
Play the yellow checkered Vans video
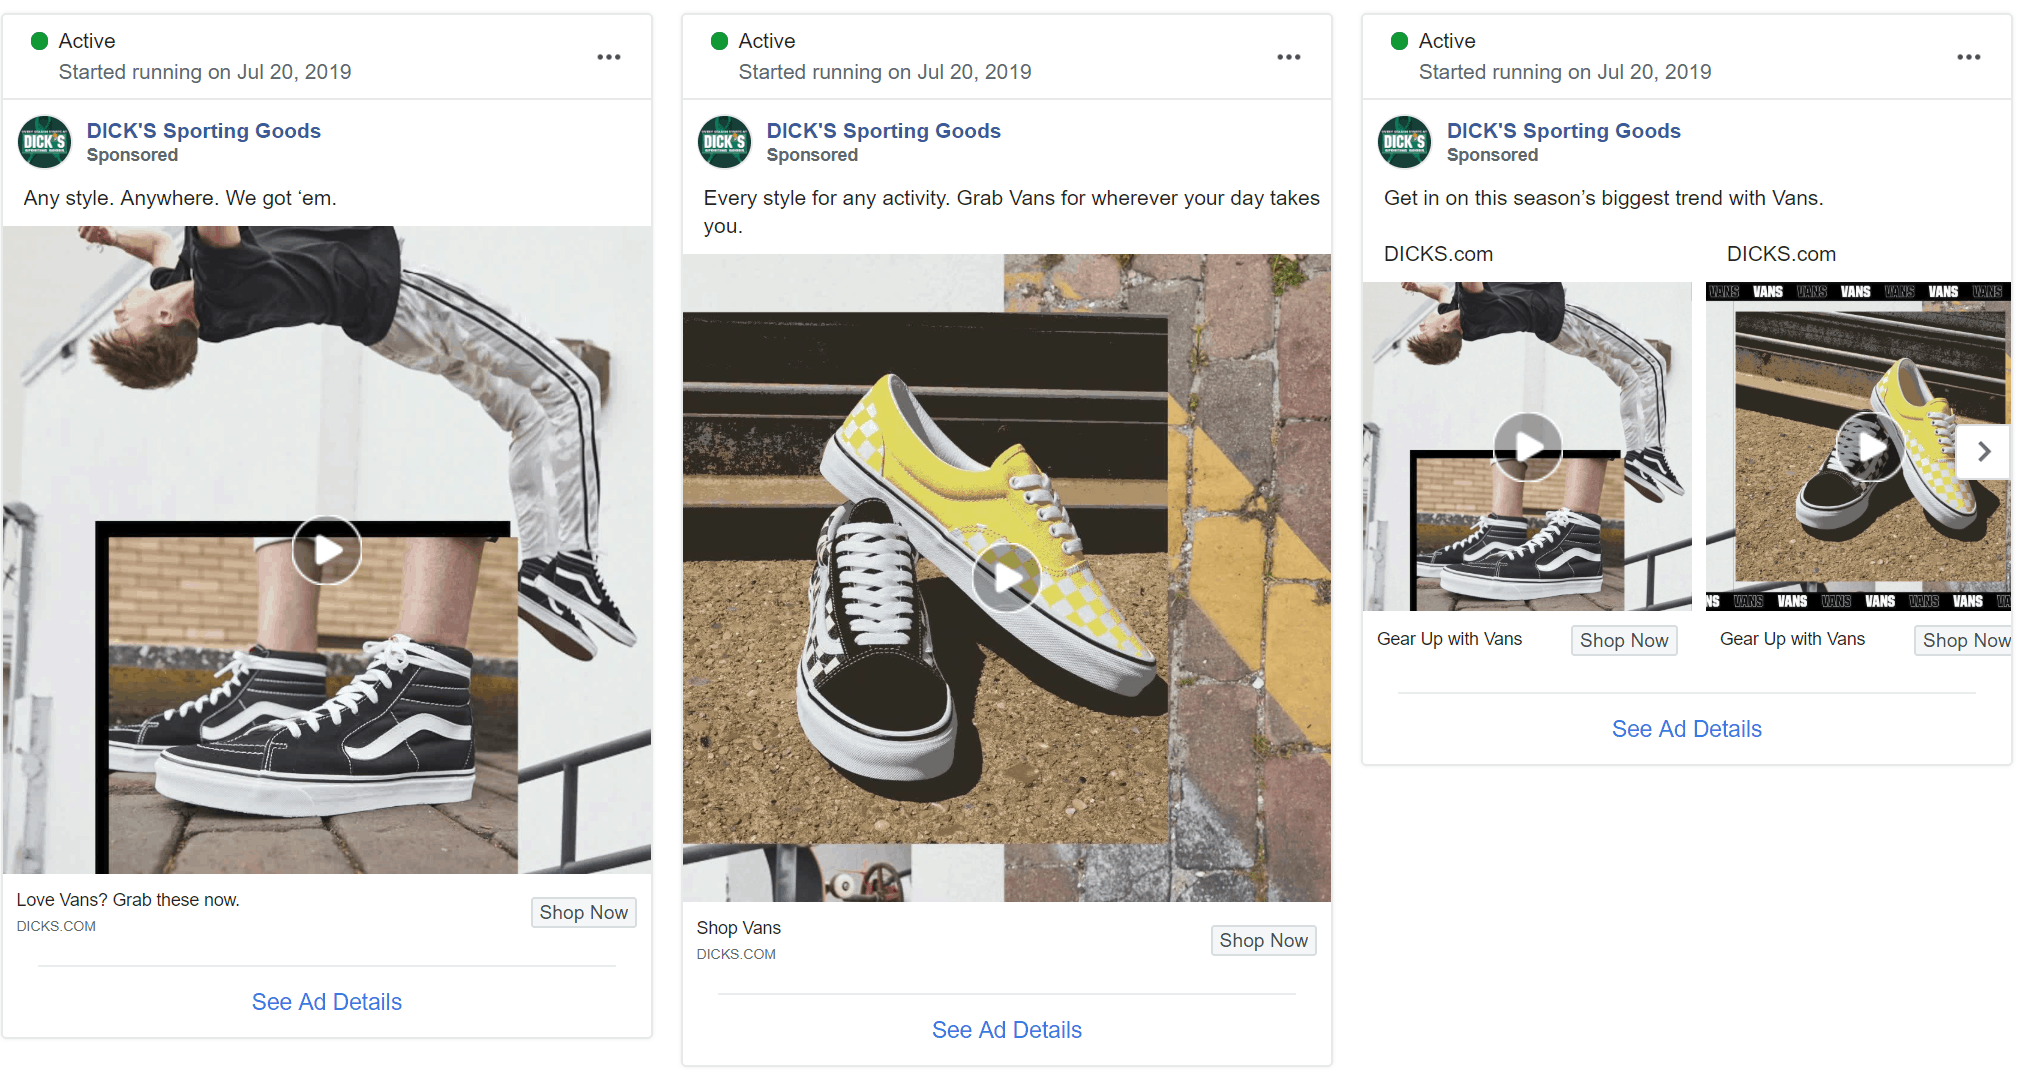point(1007,578)
